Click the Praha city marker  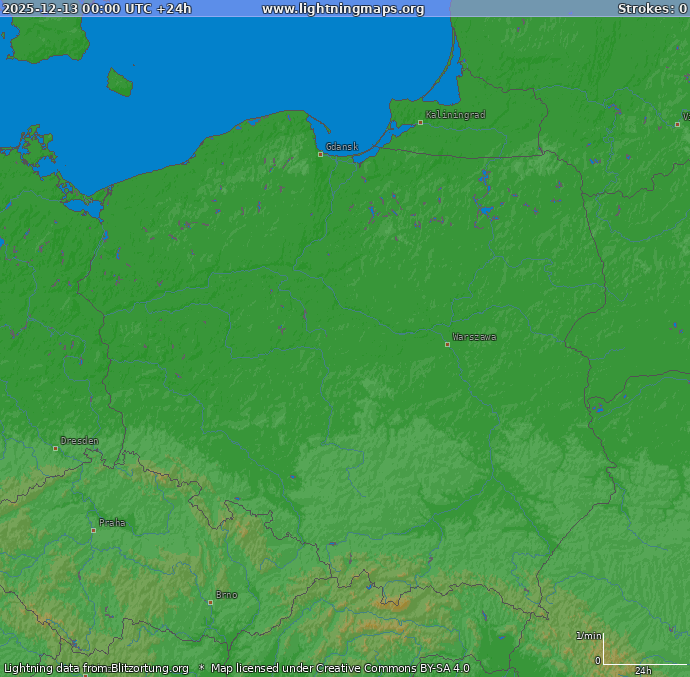pos(93,530)
